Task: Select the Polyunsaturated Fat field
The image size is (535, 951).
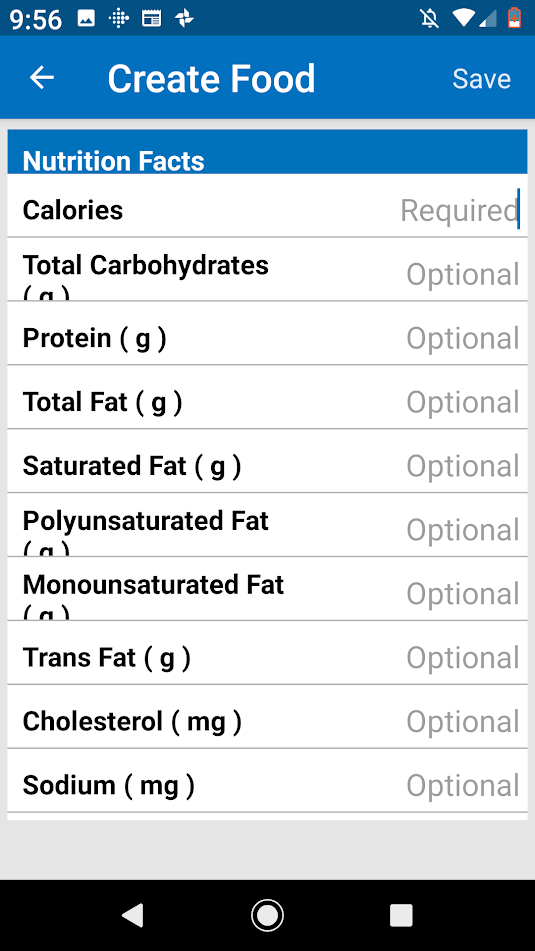Action: click(x=268, y=525)
